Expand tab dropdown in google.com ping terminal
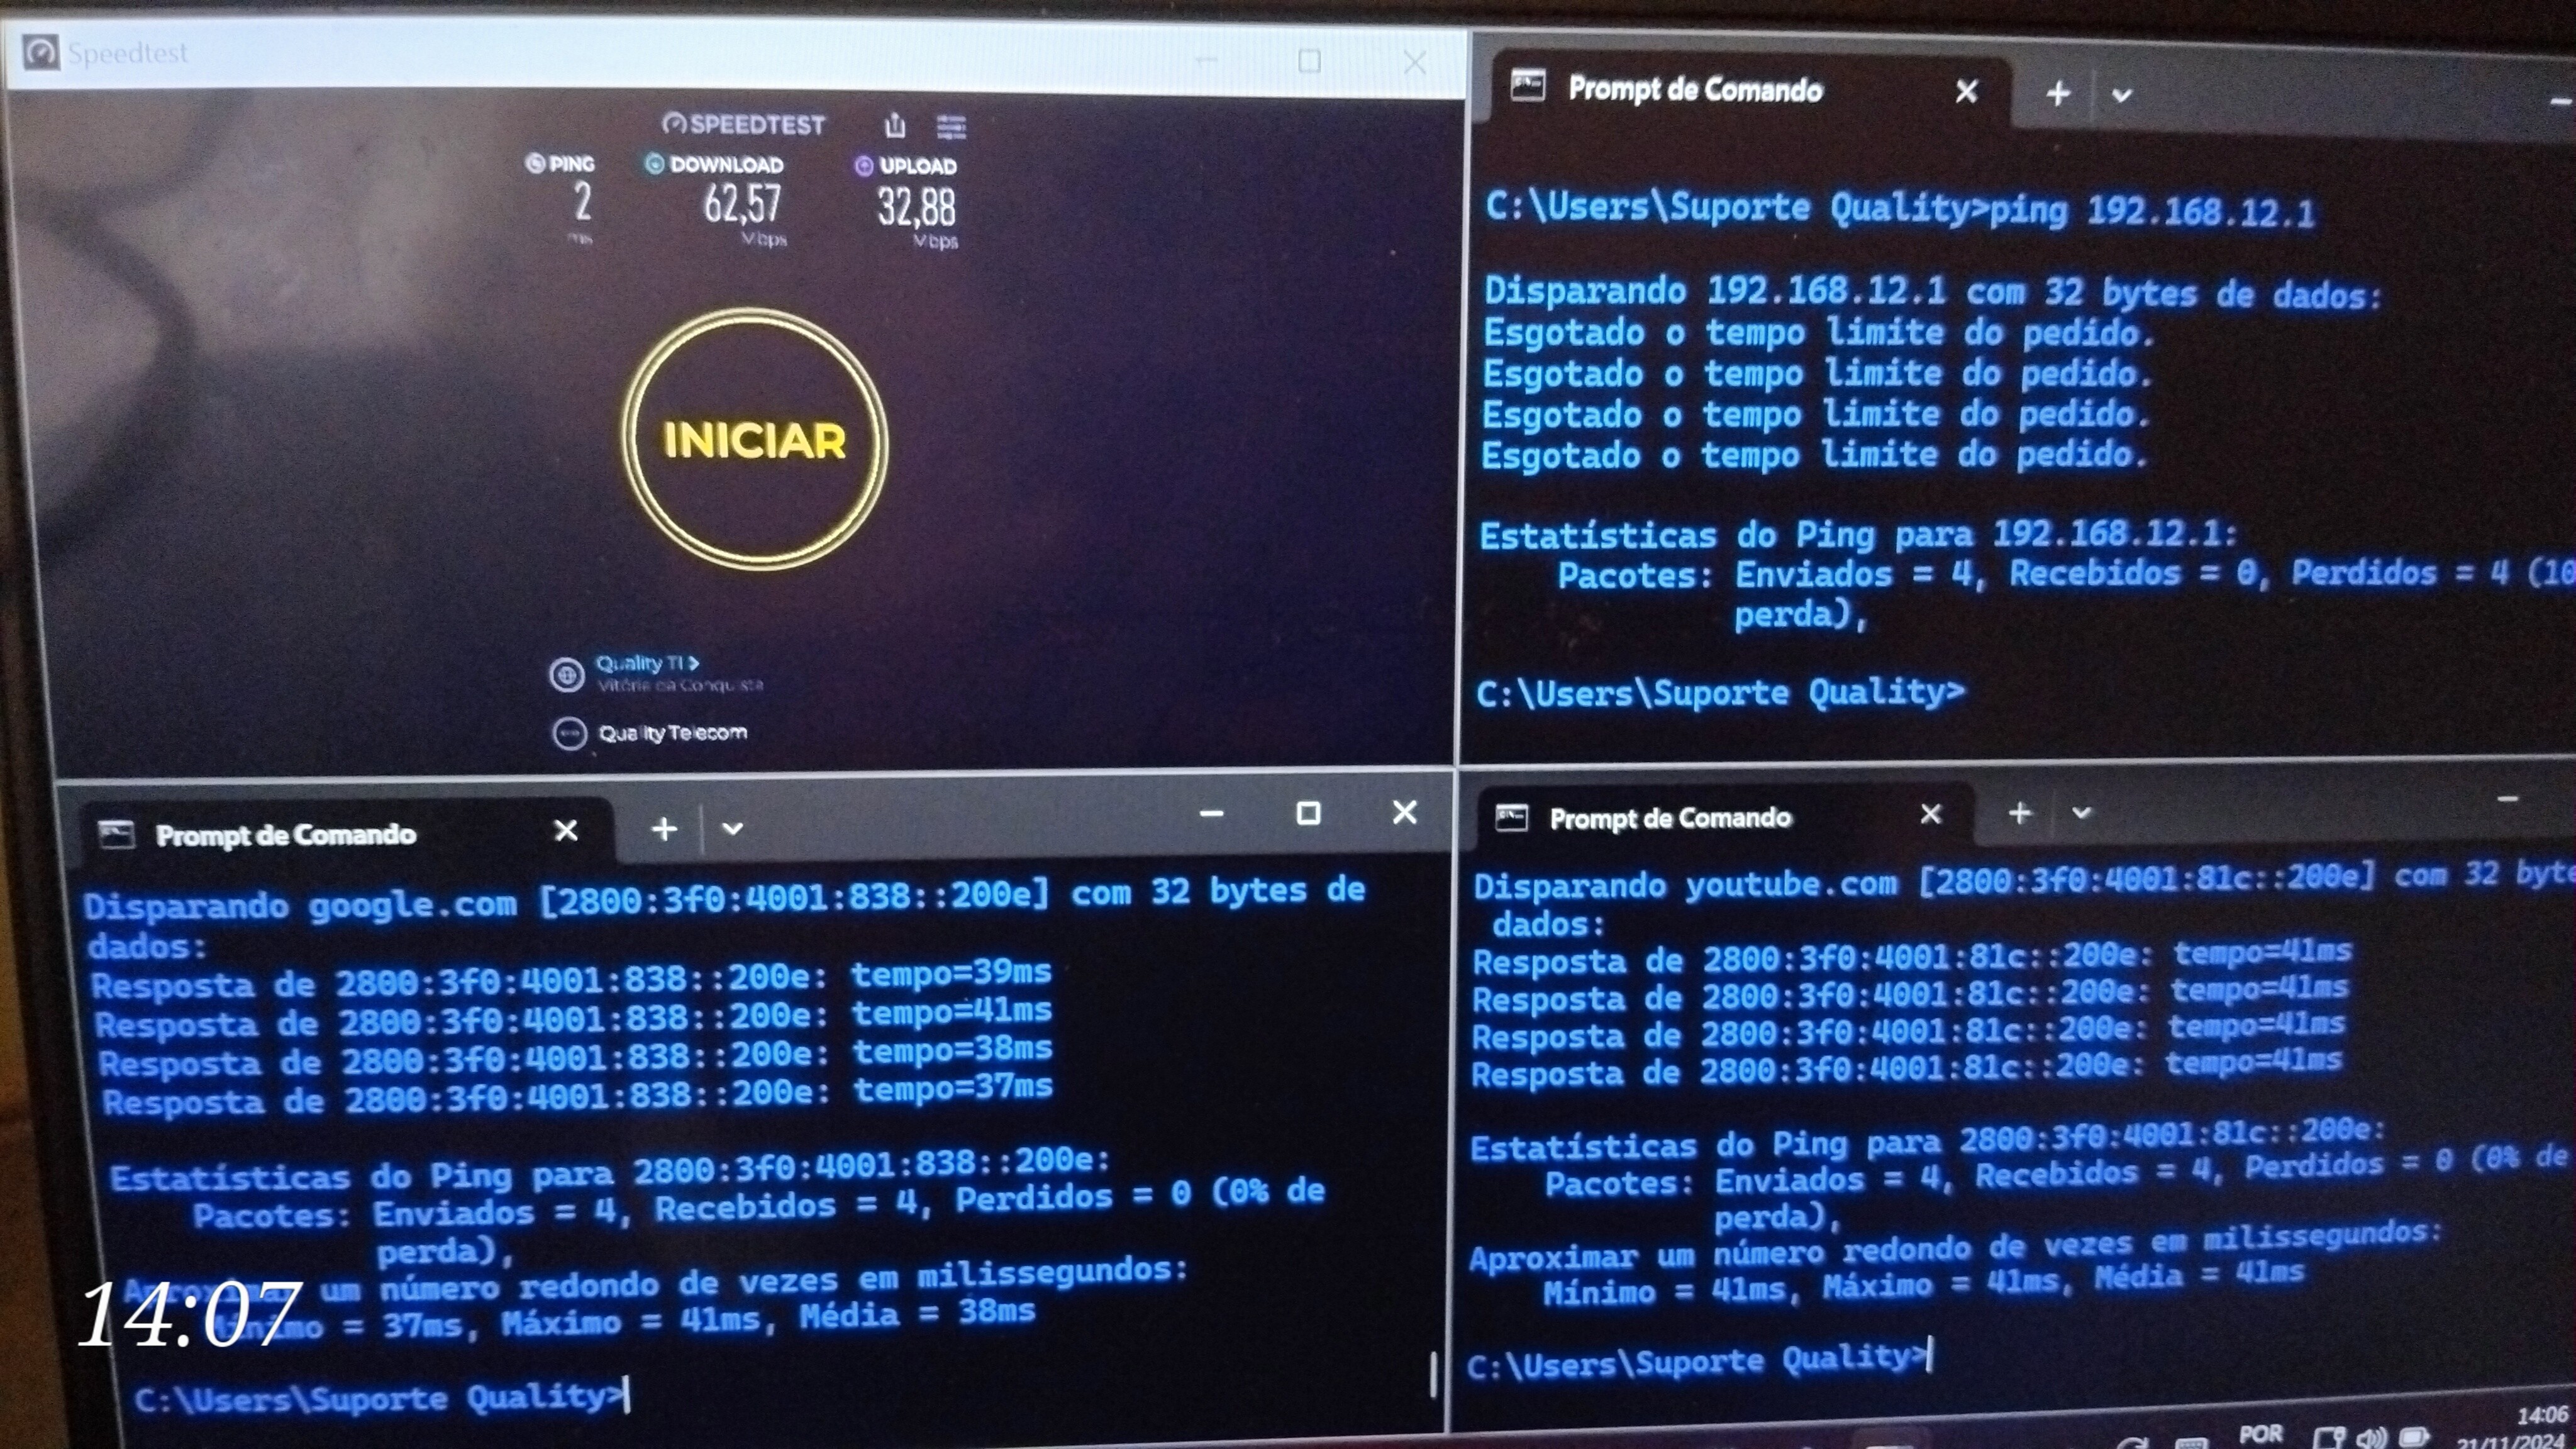The height and width of the screenshot is (1449, 2576). 732,829
